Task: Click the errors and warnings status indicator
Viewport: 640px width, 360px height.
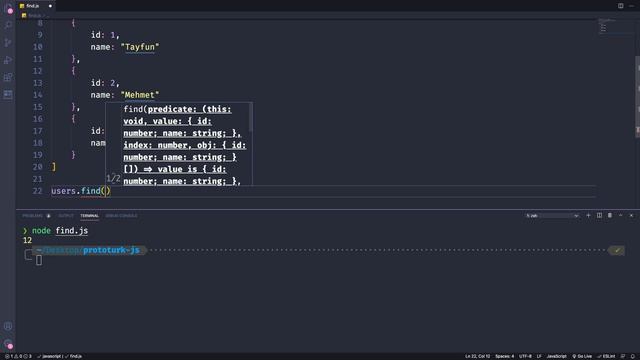Action: [18, 356]
